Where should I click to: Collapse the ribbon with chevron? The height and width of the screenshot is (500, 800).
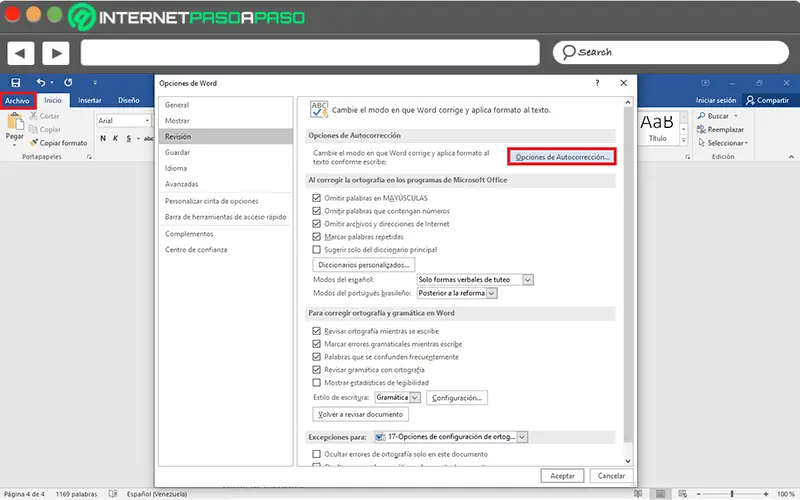791,157
